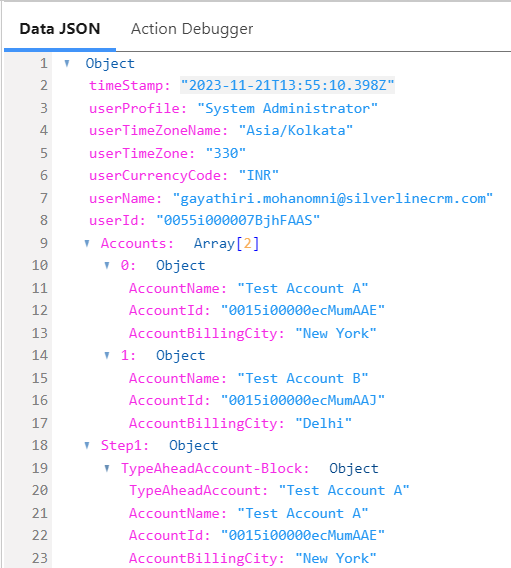511x568 pixels.
Task: Click the index 1 key label
Action: (x=128, y=355)
